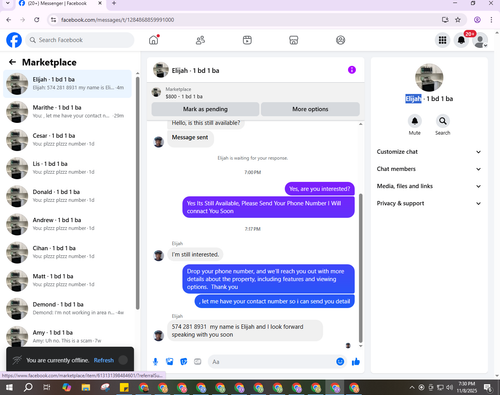Focus the Search Facebook field
The image size is (500, 395).
point(80,40)
